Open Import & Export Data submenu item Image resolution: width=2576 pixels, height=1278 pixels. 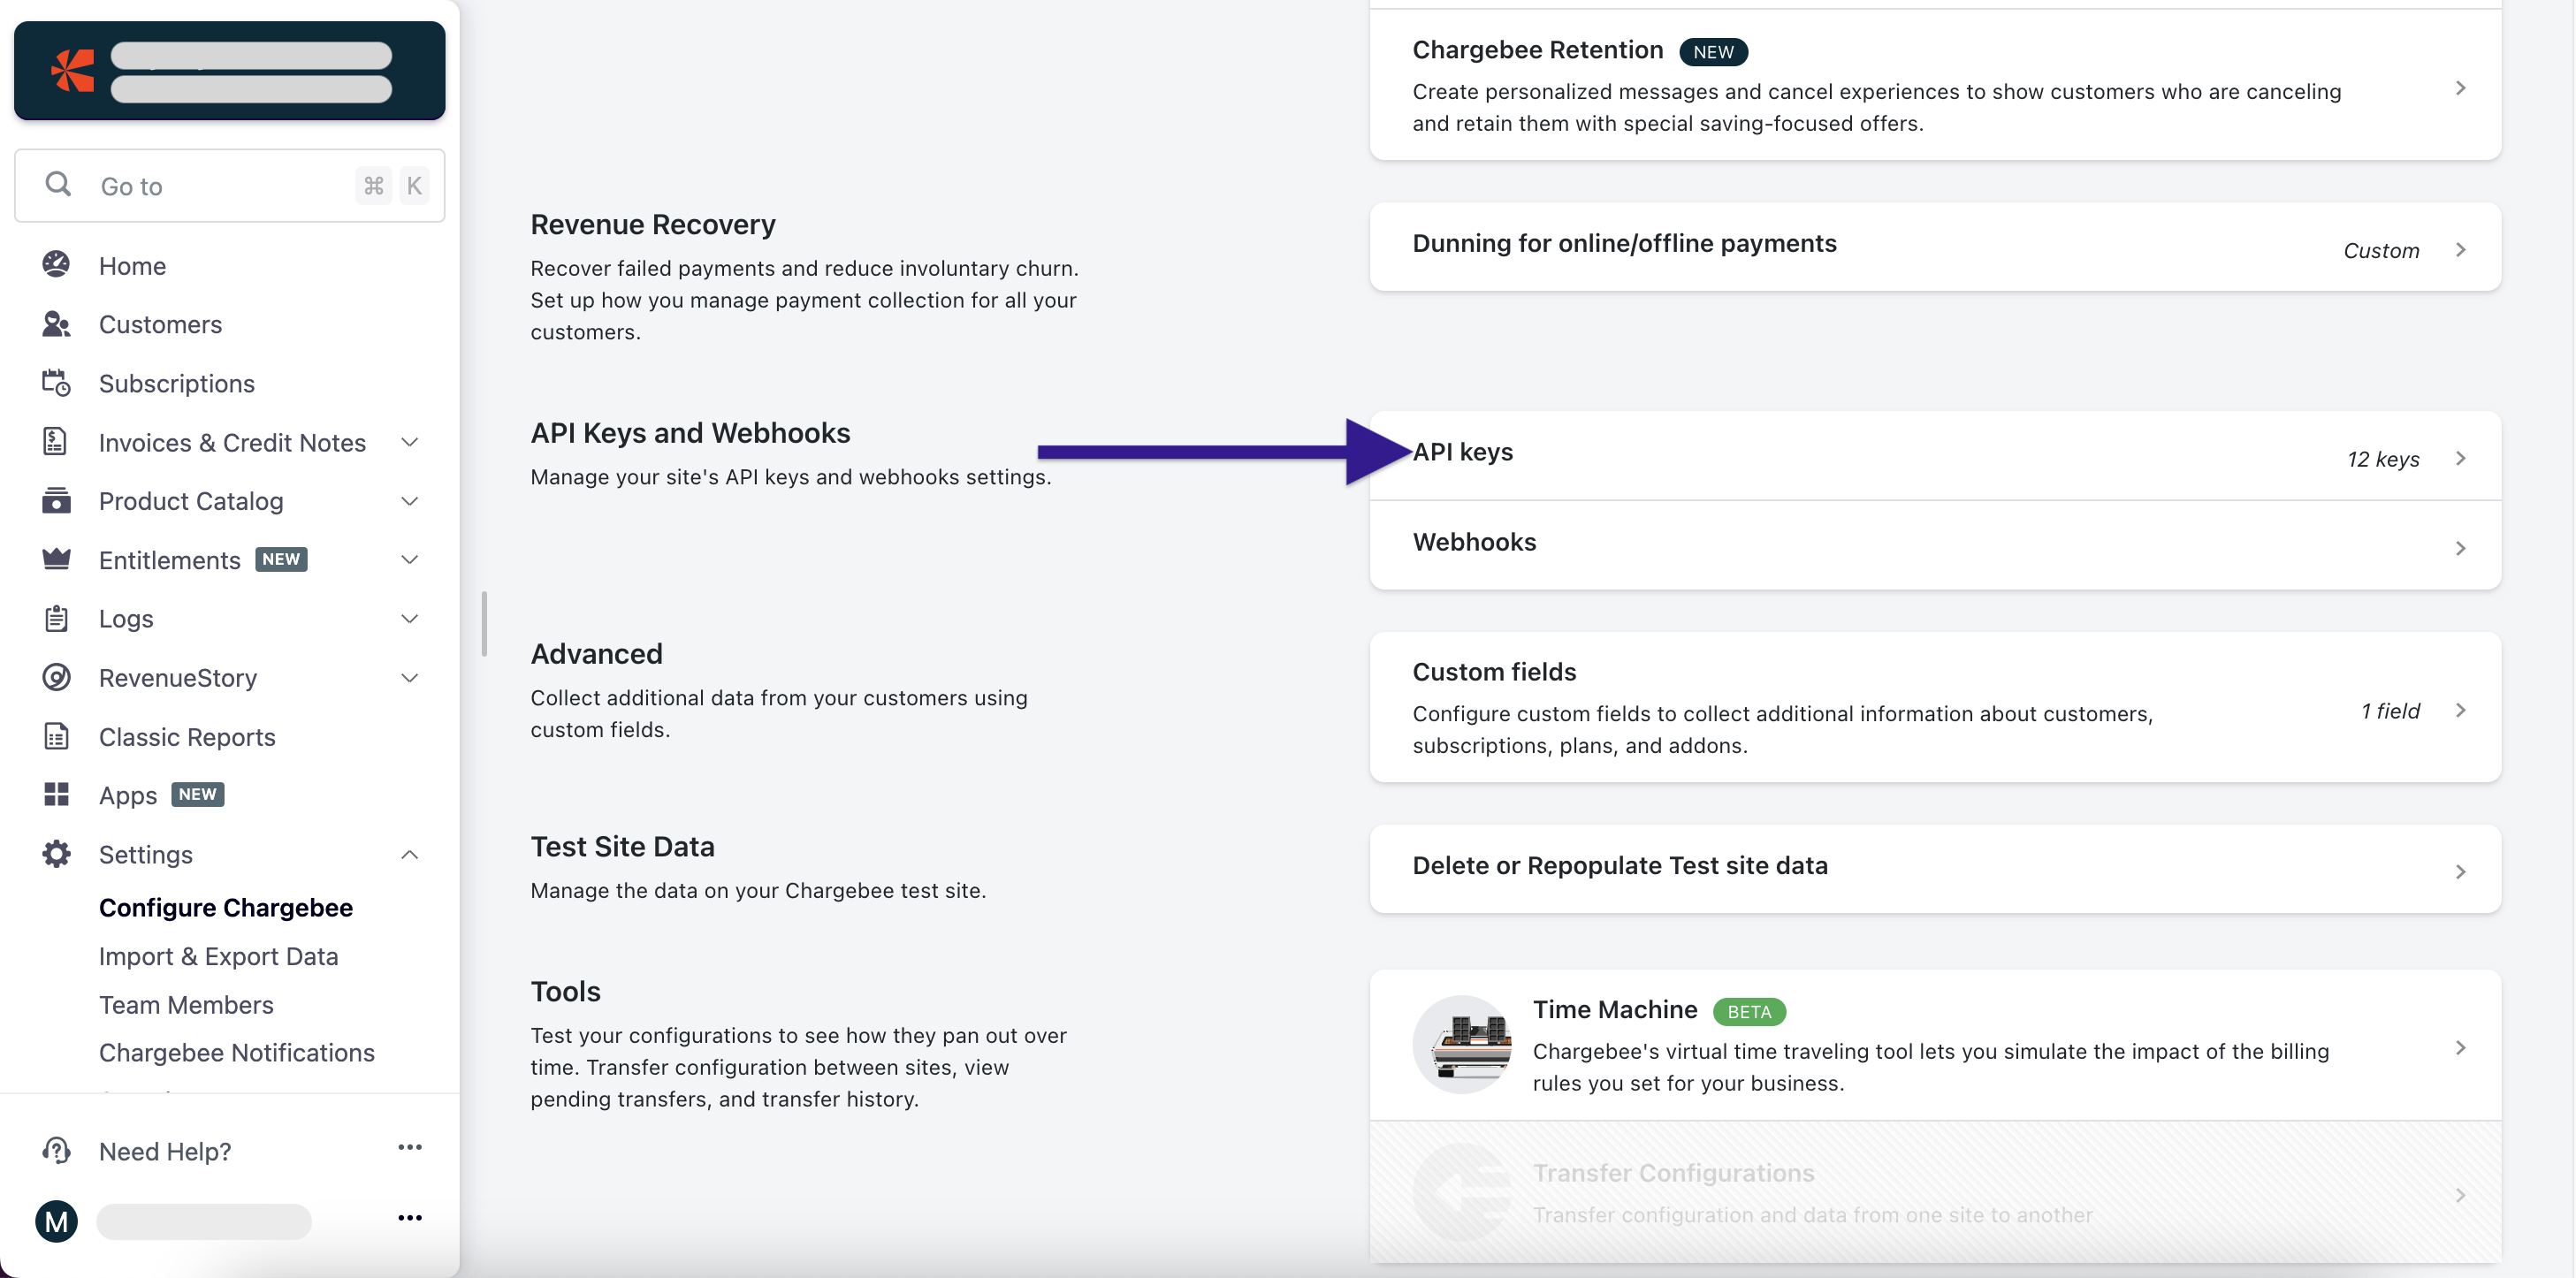[x=218, y=956]
